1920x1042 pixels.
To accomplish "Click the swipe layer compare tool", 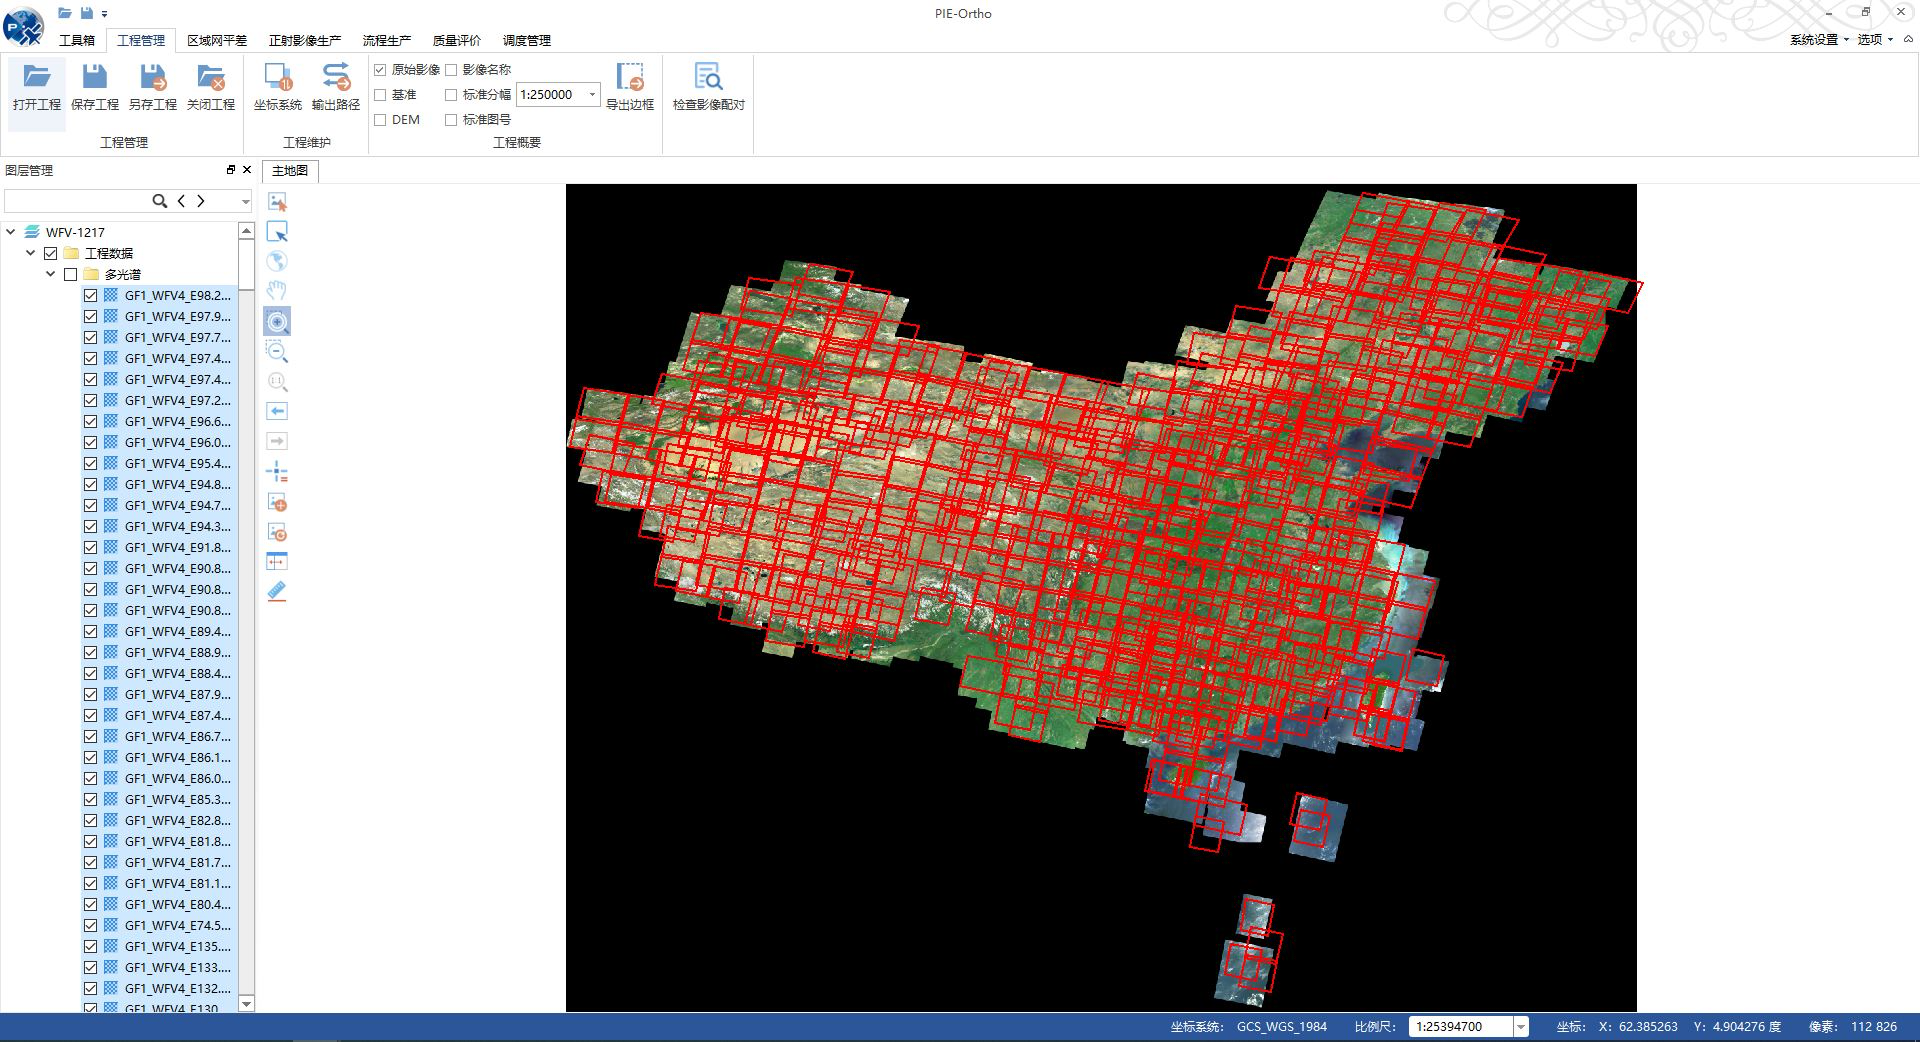I will click(x=278, y=561).
